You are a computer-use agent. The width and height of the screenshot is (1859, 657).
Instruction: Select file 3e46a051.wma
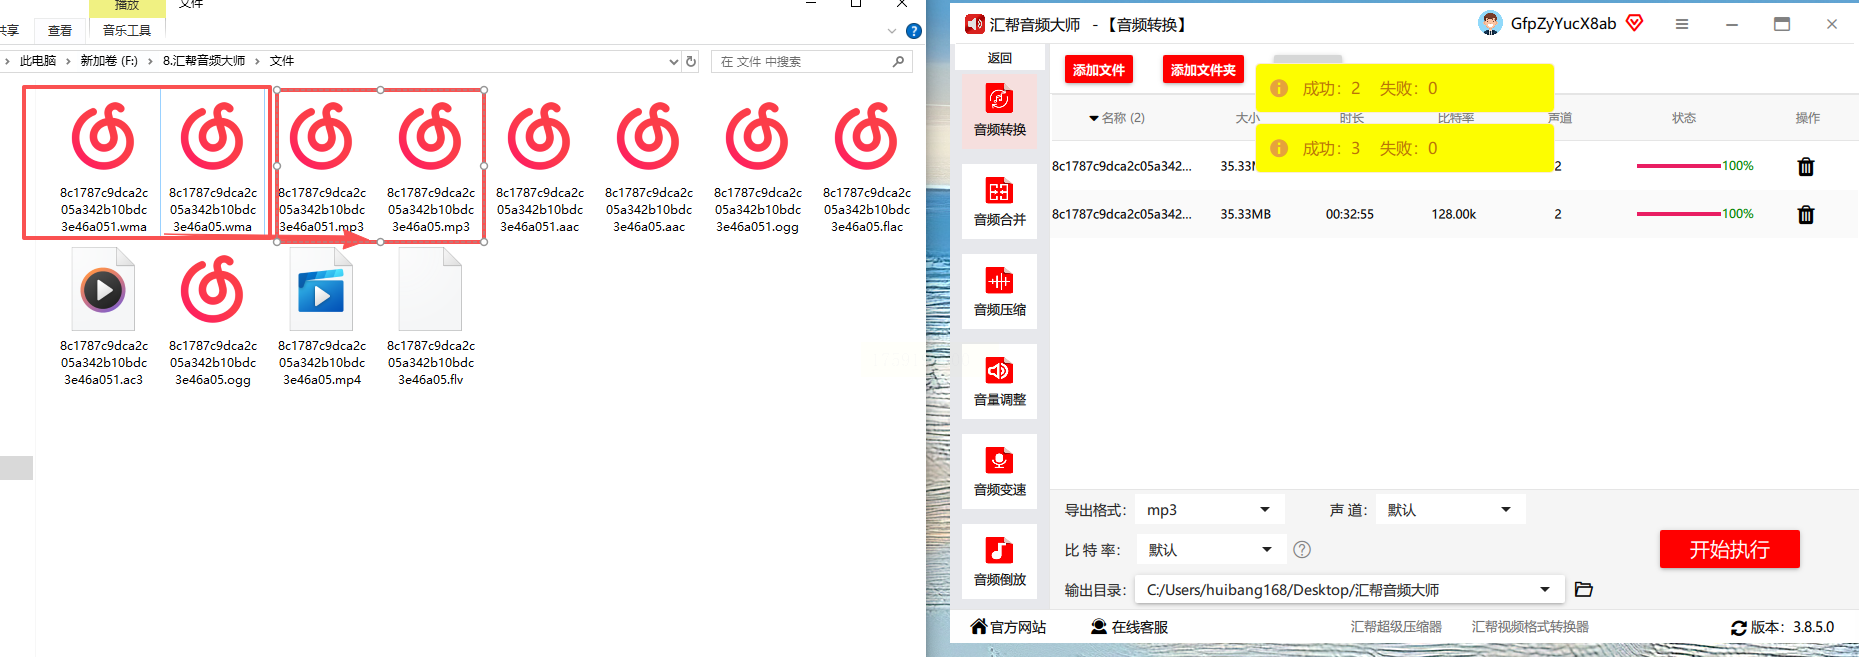pos(104,166)
